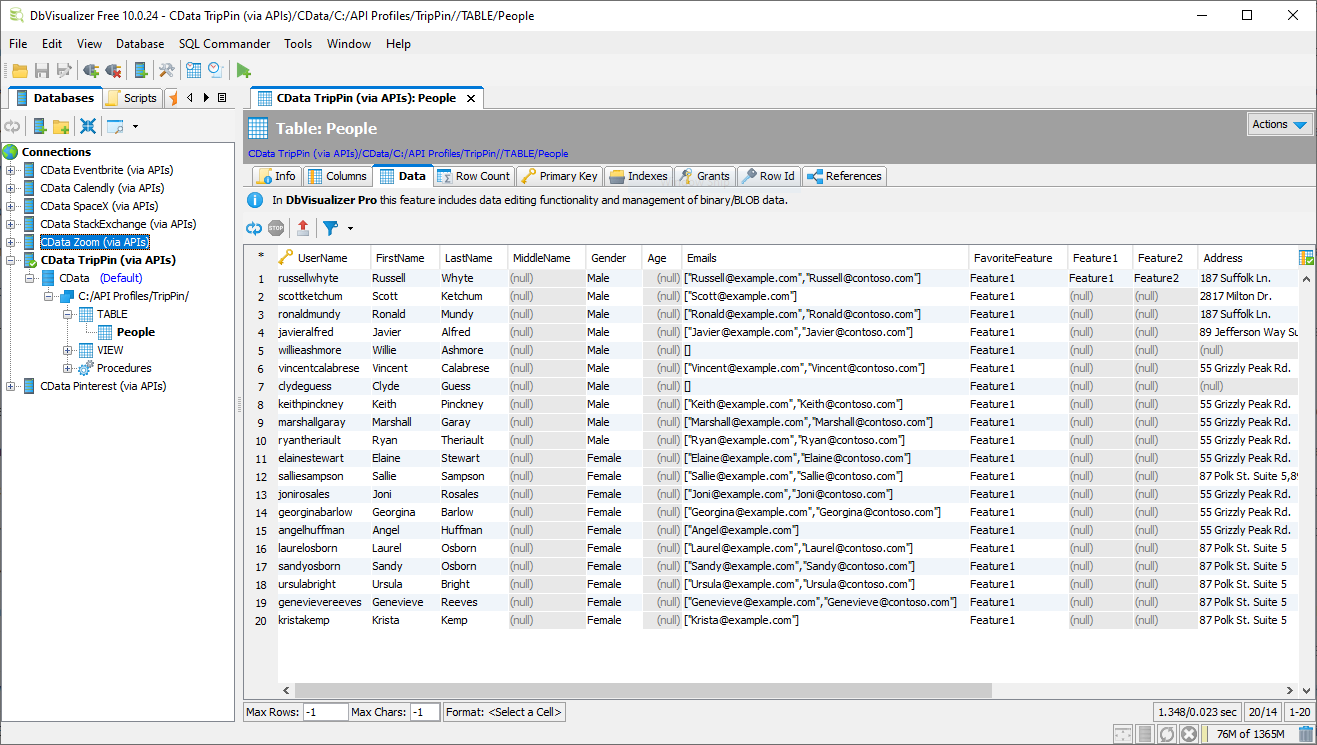Click the Open File folder icon in main toolbar

tap(20, 70)
